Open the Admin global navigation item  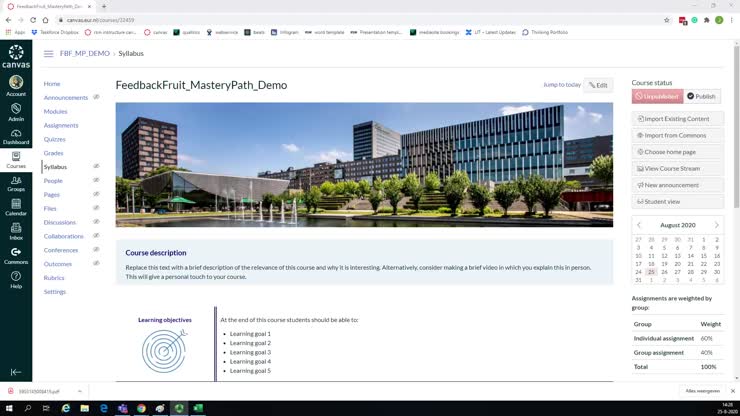click(x=16, y=112)
